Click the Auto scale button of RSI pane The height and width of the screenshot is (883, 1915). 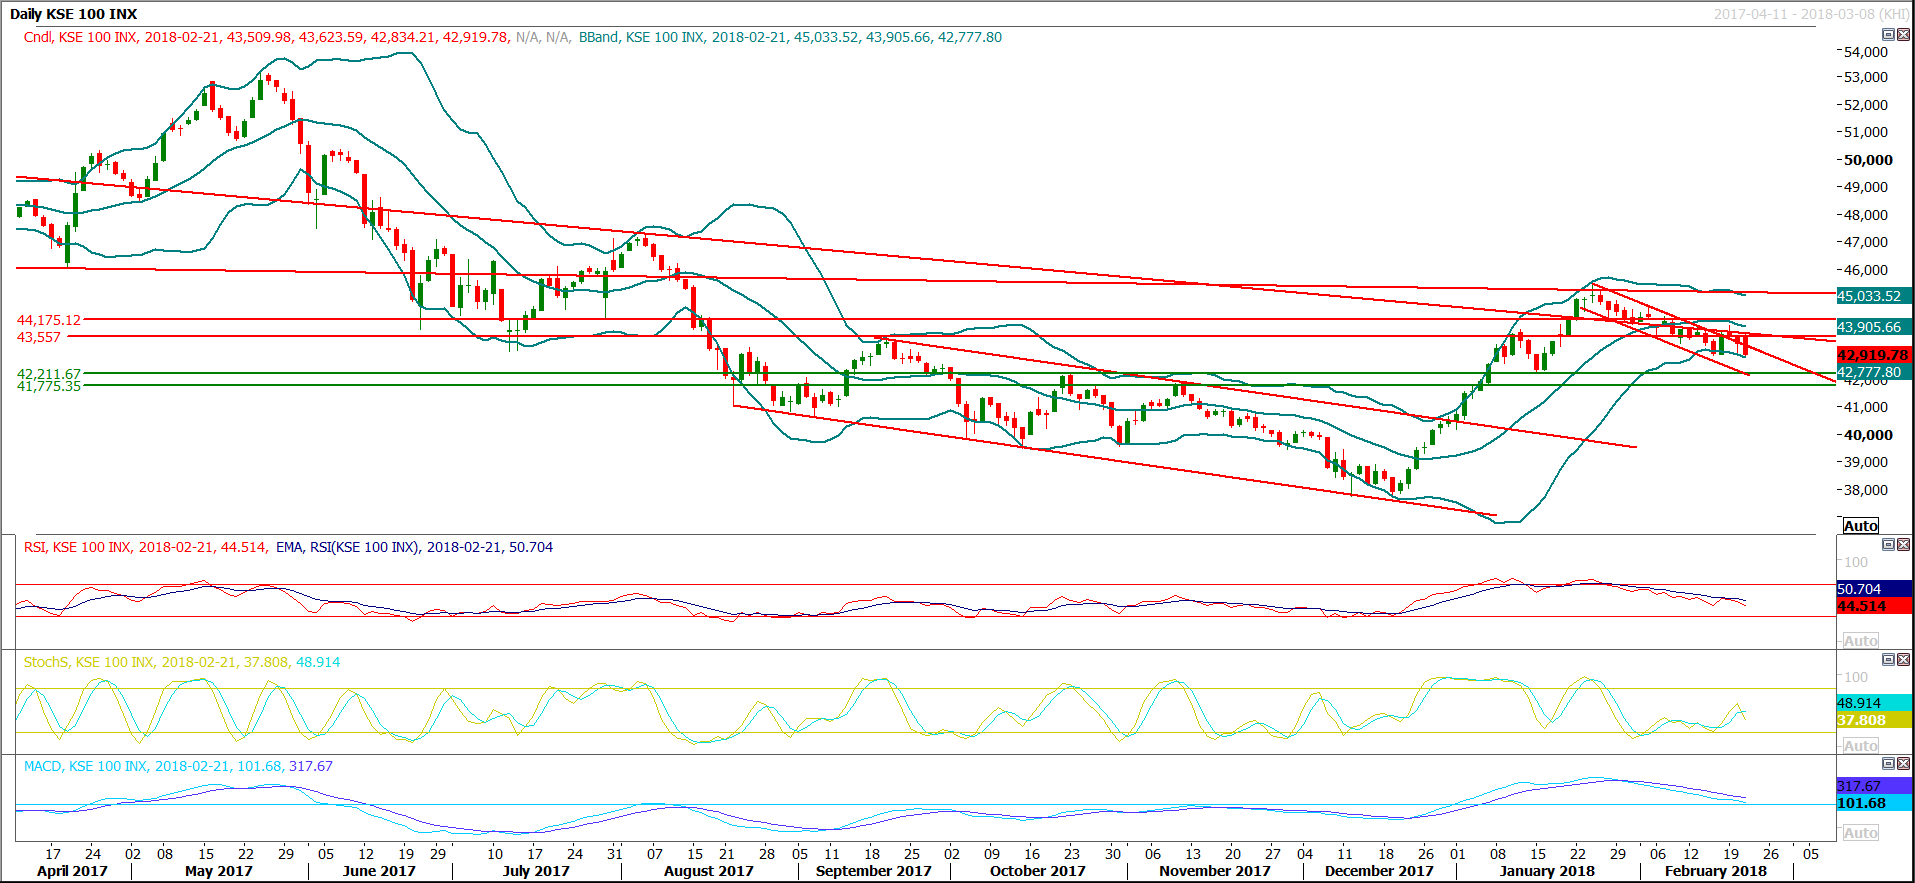(x=1860, y=640)
